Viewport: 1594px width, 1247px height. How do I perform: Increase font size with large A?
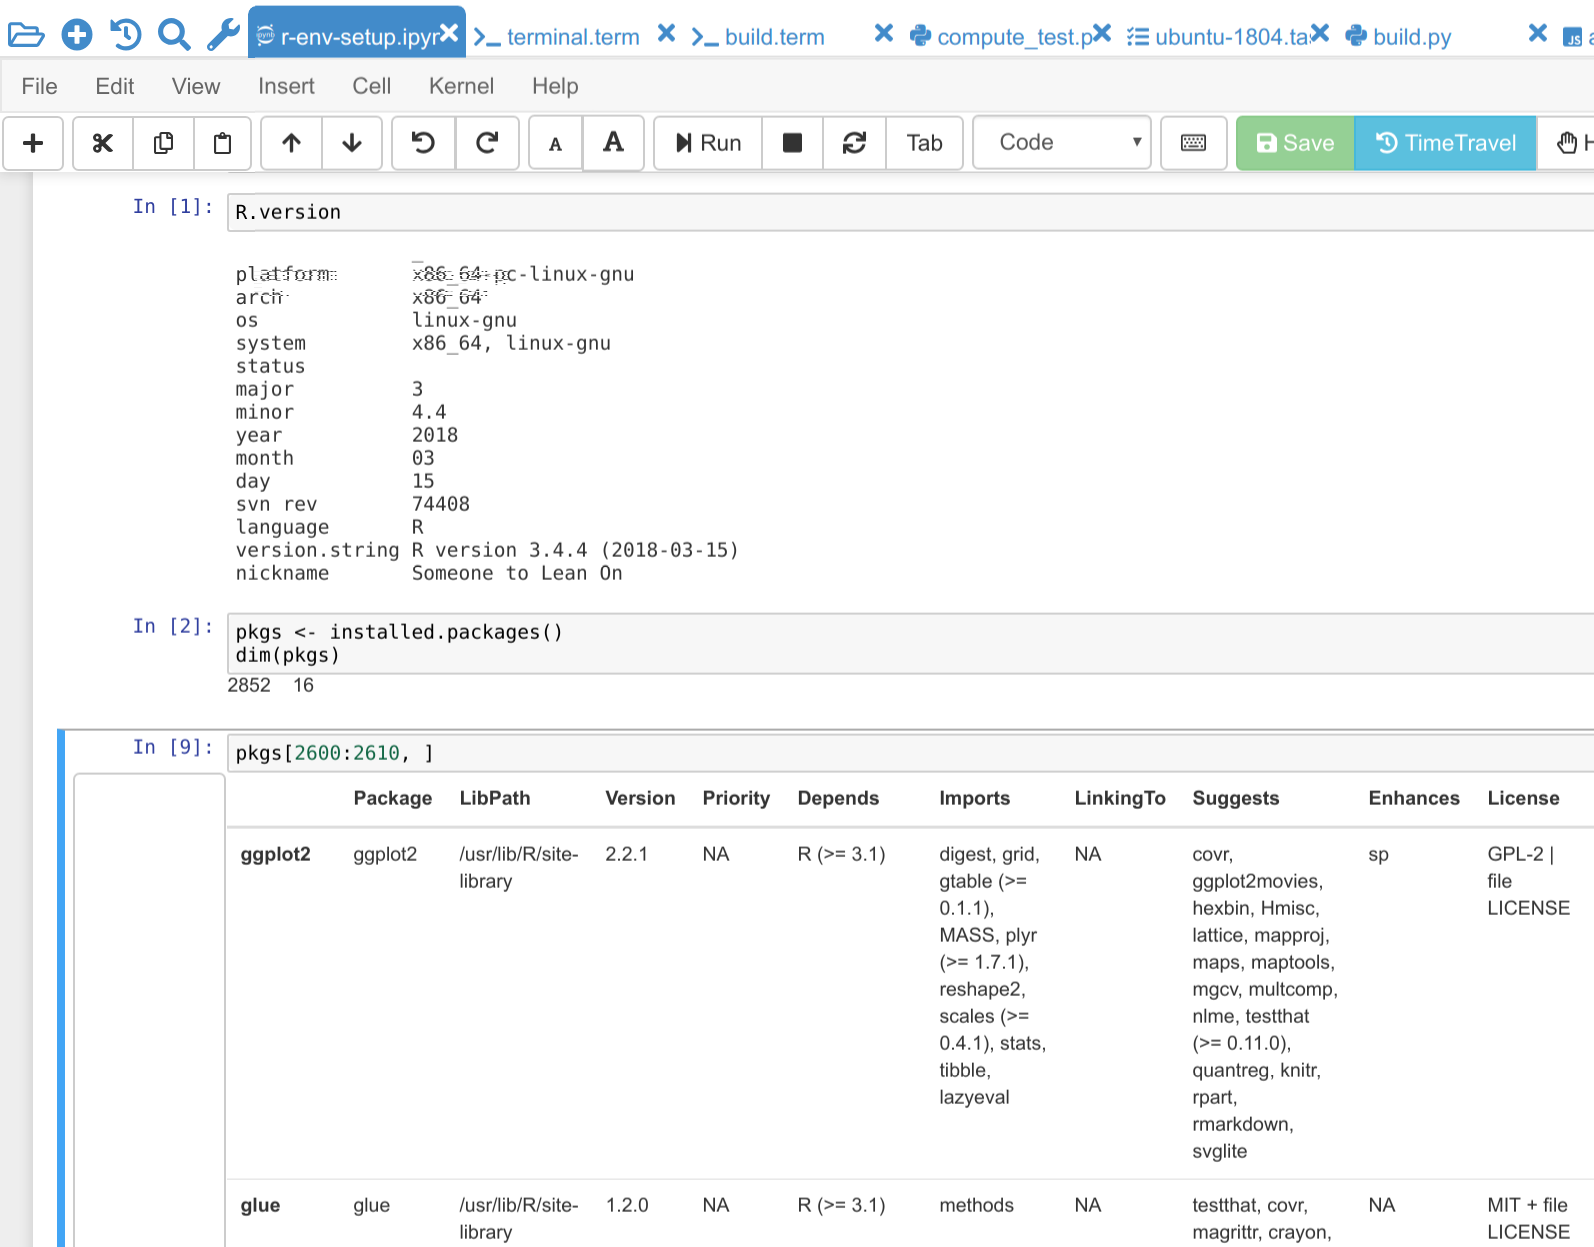[x=613, y=143]
